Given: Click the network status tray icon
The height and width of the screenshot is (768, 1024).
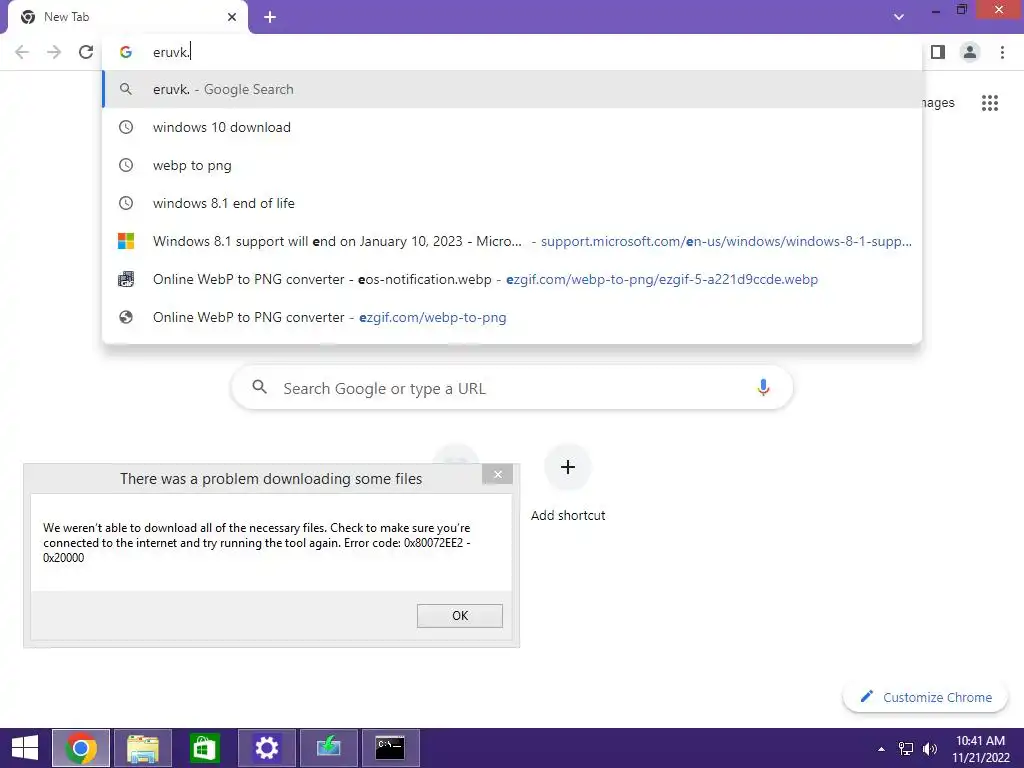Looking at the screenshot, I should tap(906, 749).
